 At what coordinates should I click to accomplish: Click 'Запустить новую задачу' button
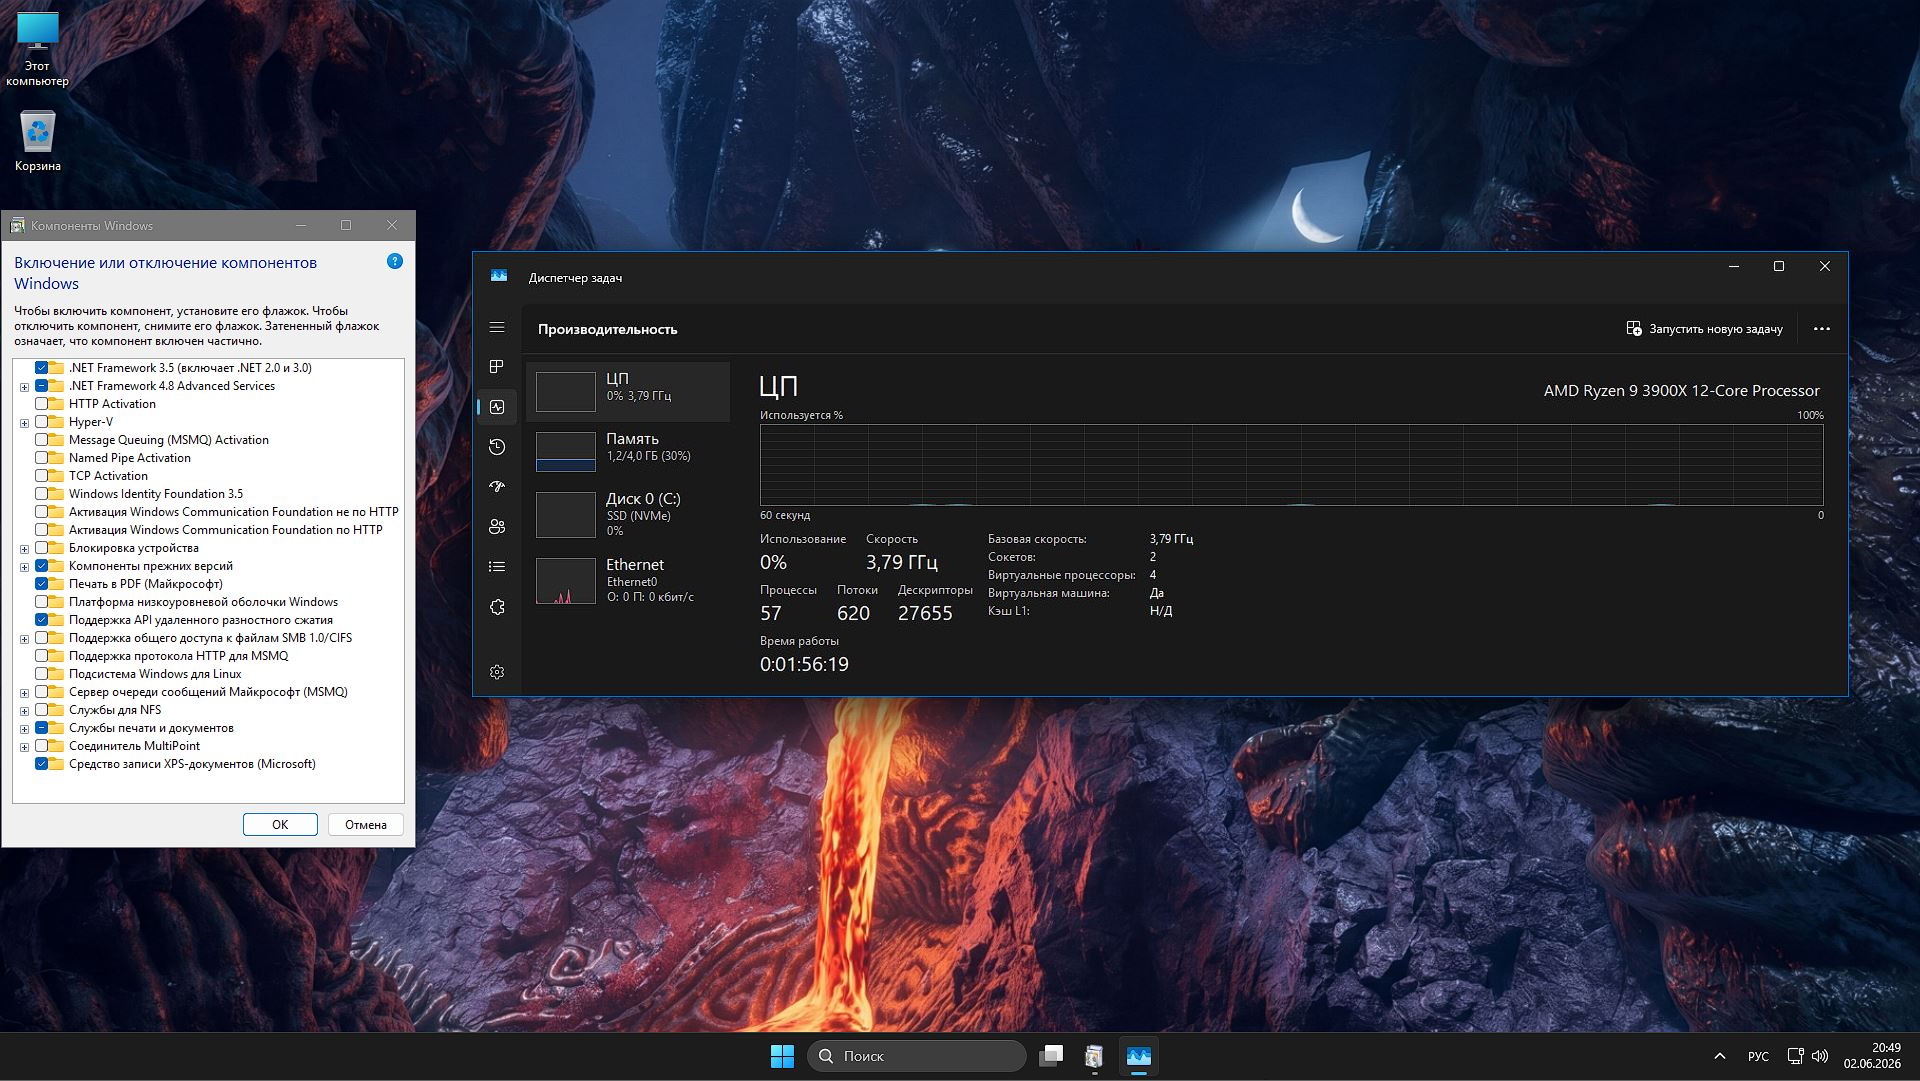click(1705, 329)
